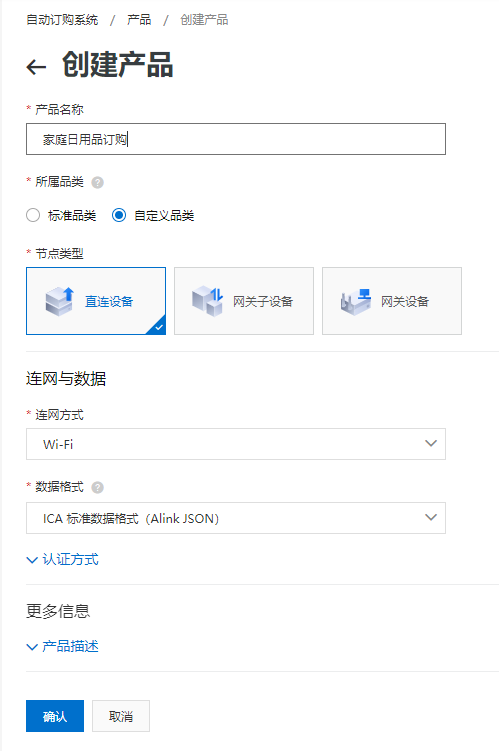The image size is (499, 751).
Task: Click the chevron icon beside 产品描述
Action: click(32, 647)
